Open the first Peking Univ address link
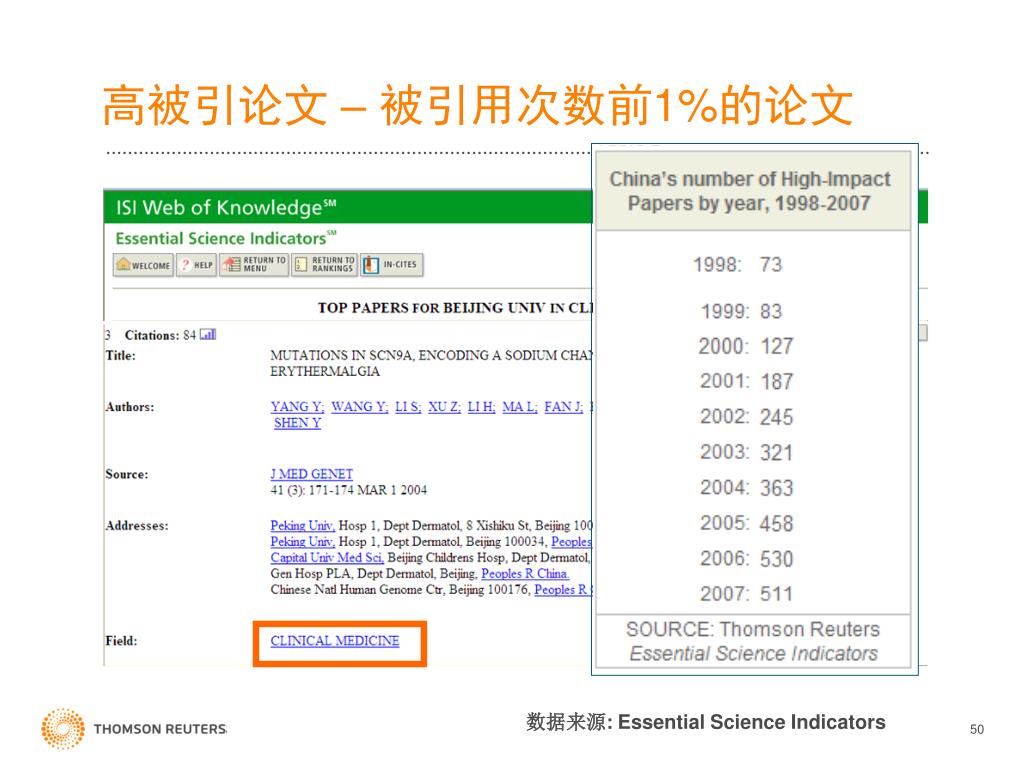This screenshot has height=768, width=1024. click(303, 526)
